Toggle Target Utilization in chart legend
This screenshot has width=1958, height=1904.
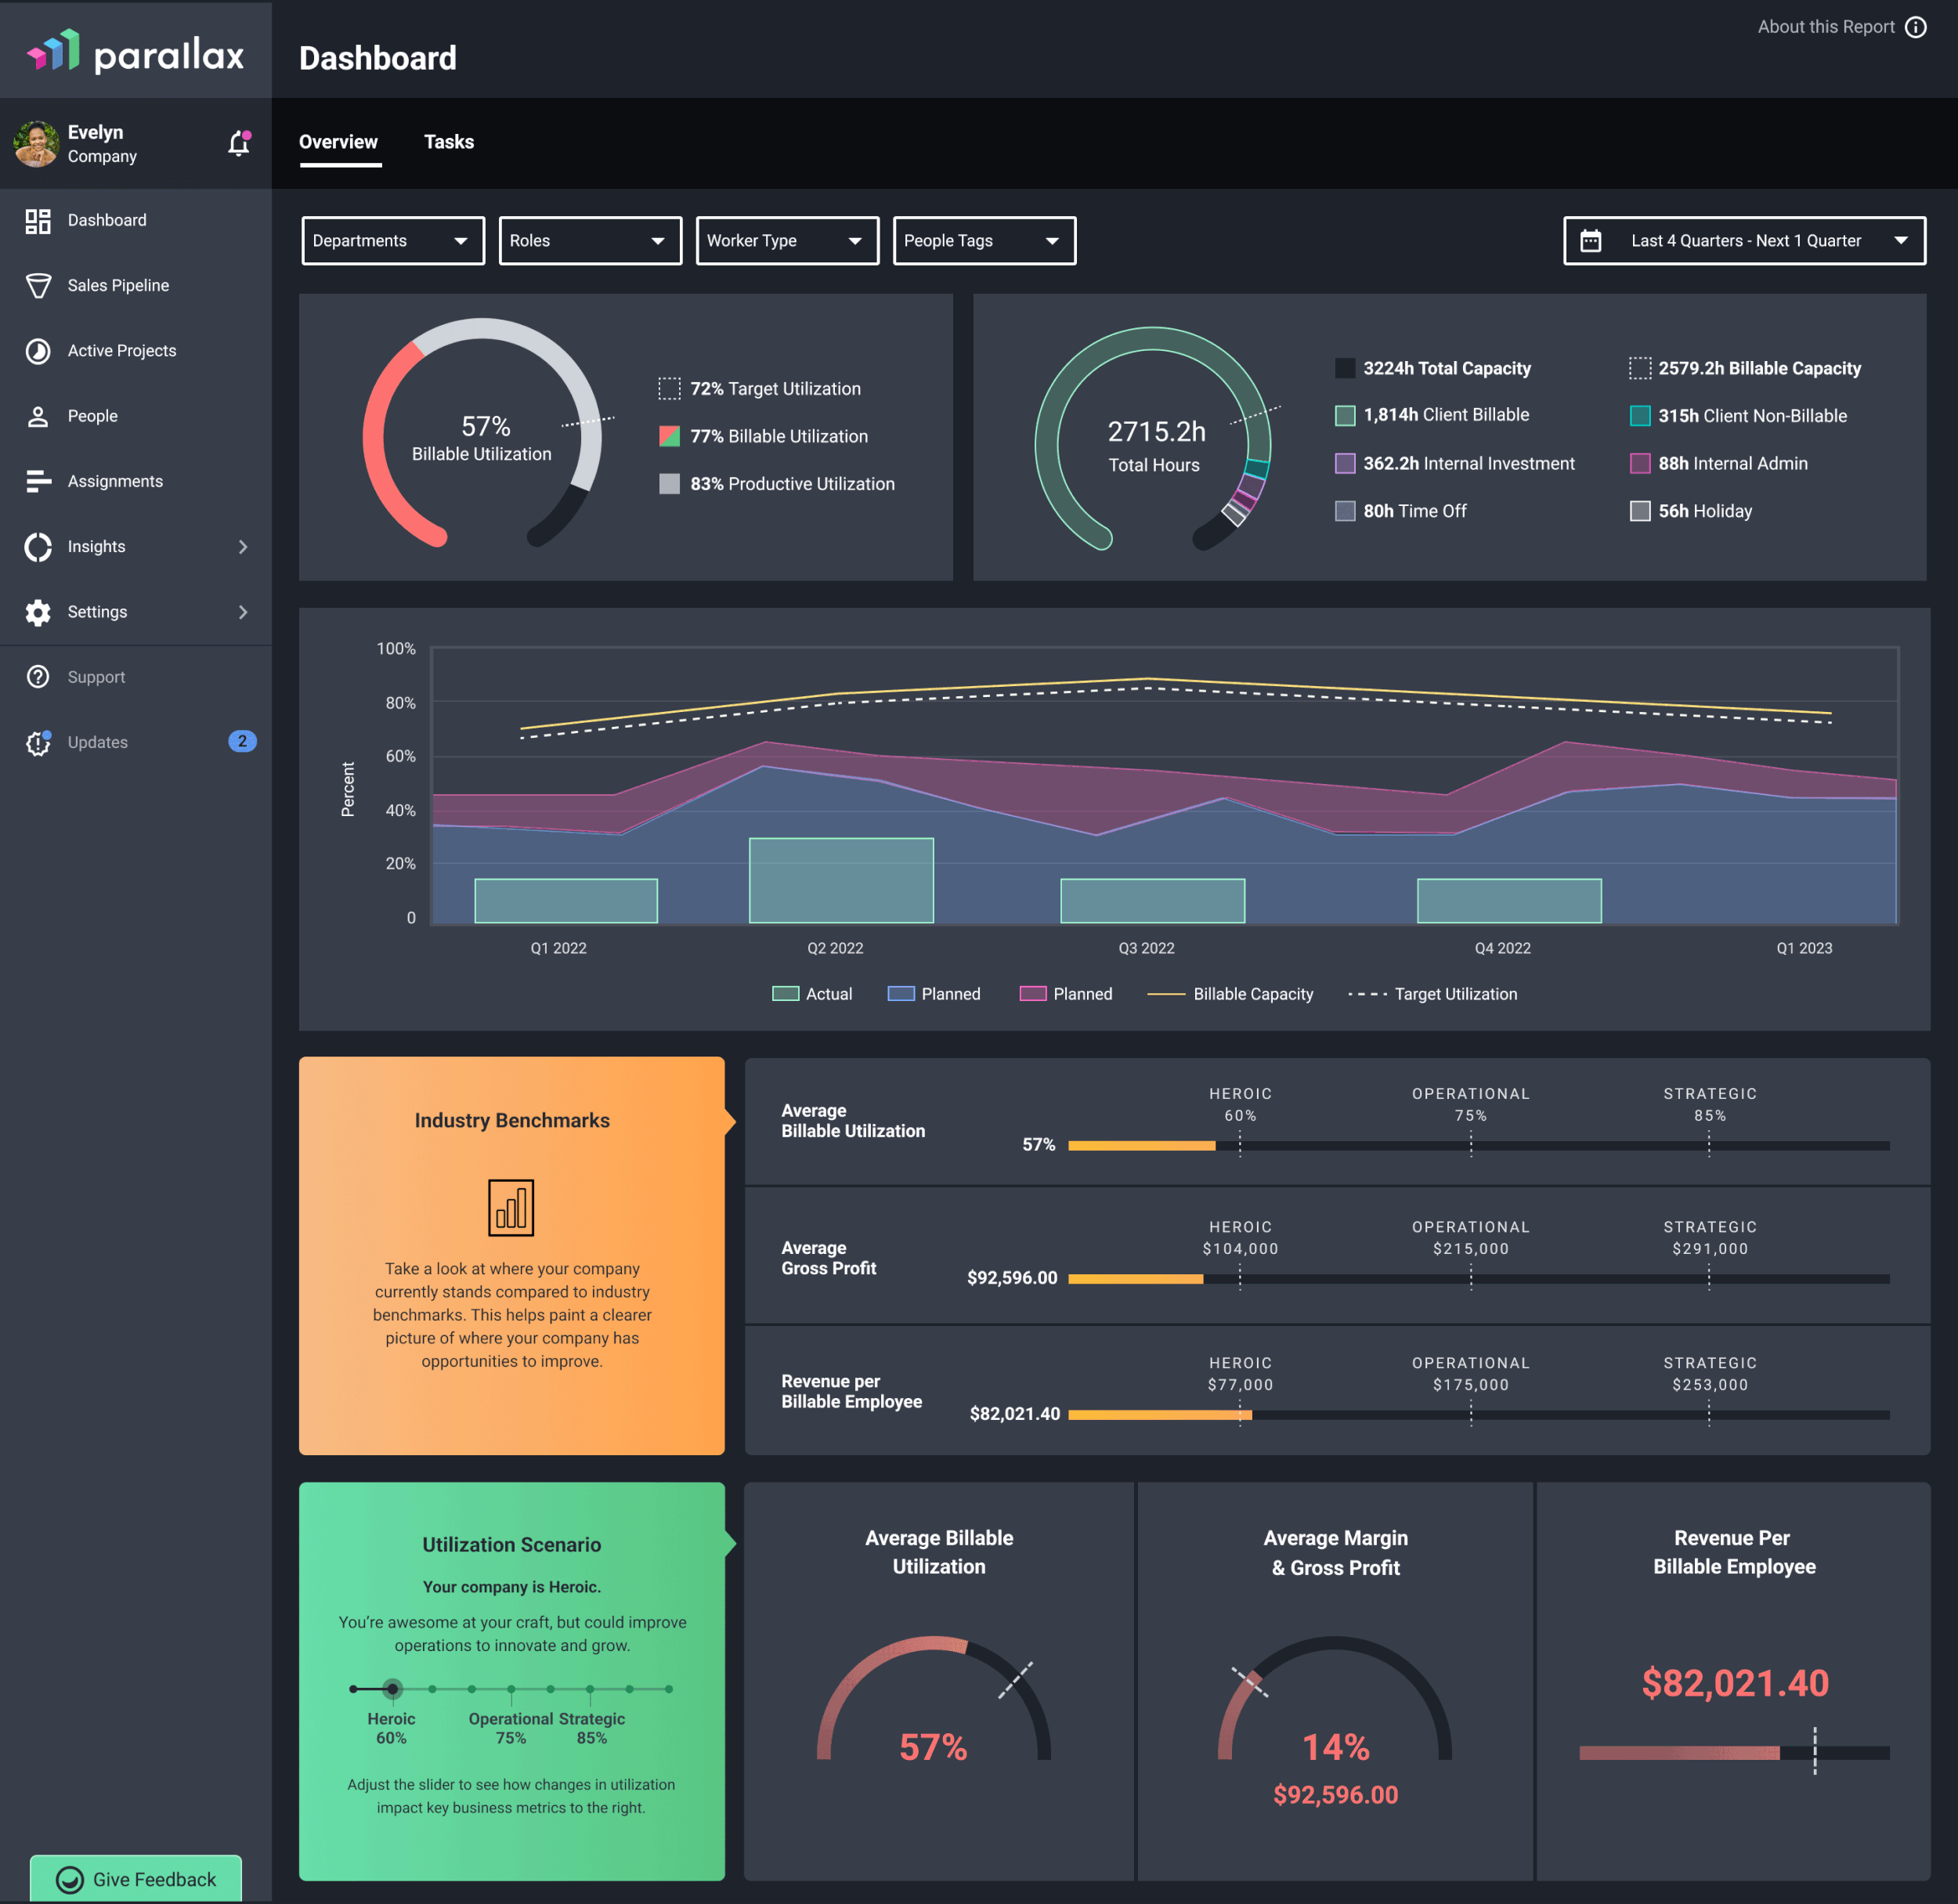pyautogui.click(x=1432, y=994)
